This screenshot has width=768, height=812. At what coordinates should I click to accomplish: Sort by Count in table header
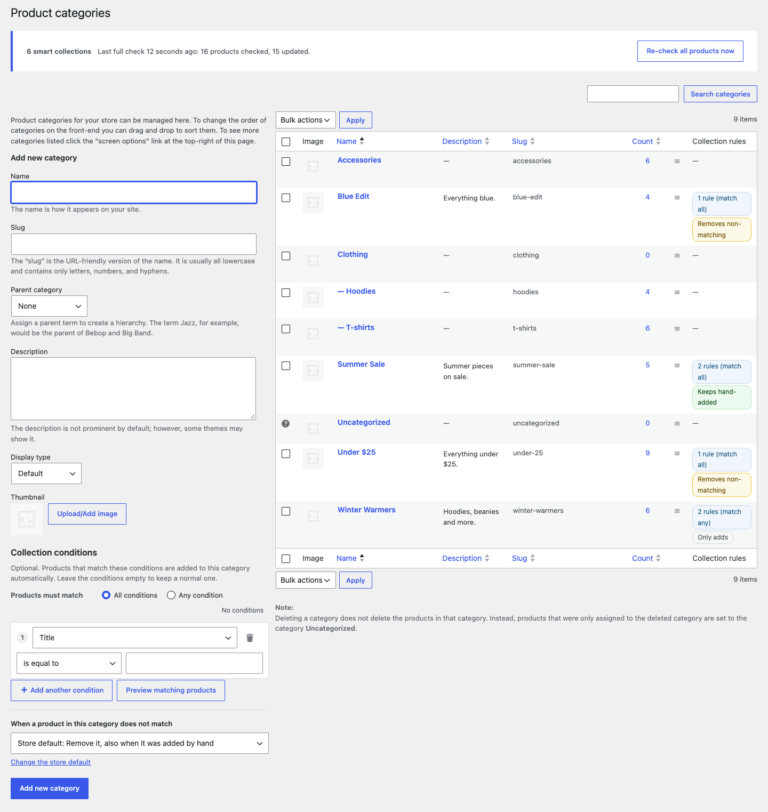[x=646, y=141]
